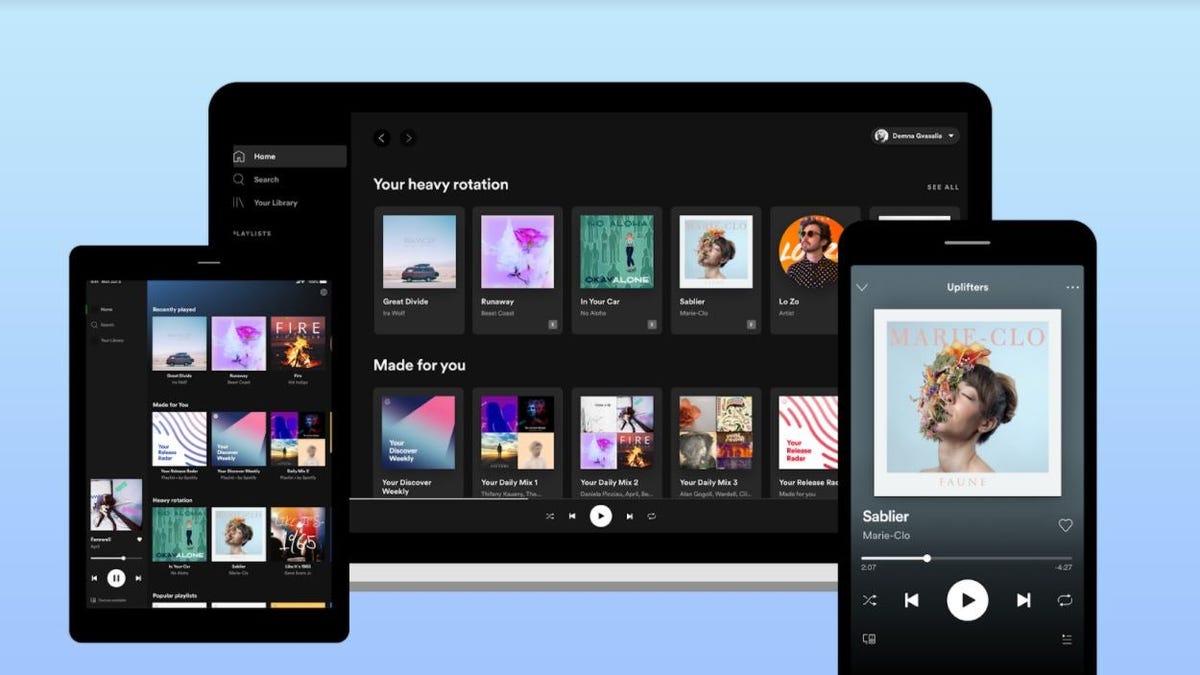Go forward with laptop's right arrow button
Screen dimensions: 1200x675
(x=408, y=138)
